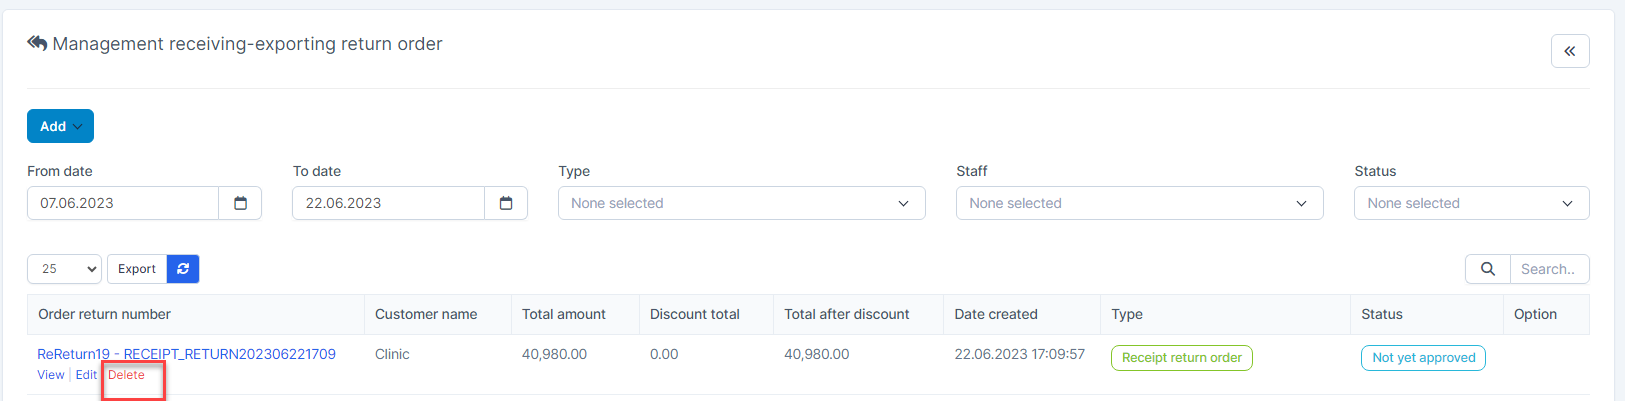Click the blue refresh icon button
The width and height of the screenshot is (1625, 401).
[x=183, y=269]
